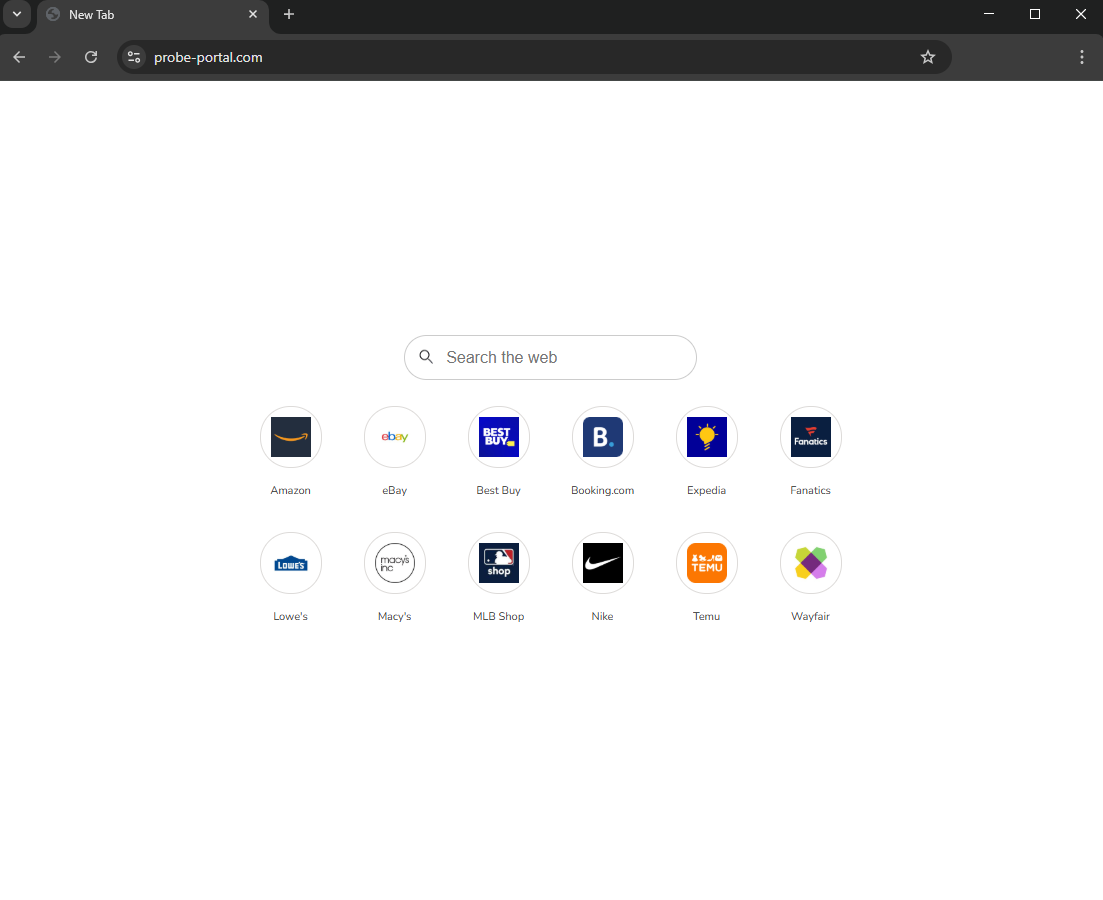Click the Search the web field
The image size is (1103, 900).
(560, 357)
